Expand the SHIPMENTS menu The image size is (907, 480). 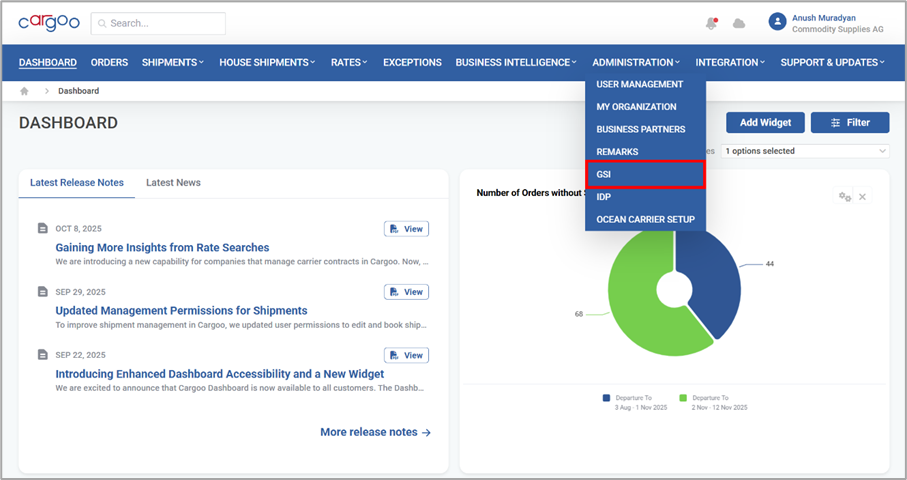coord(173,62)
